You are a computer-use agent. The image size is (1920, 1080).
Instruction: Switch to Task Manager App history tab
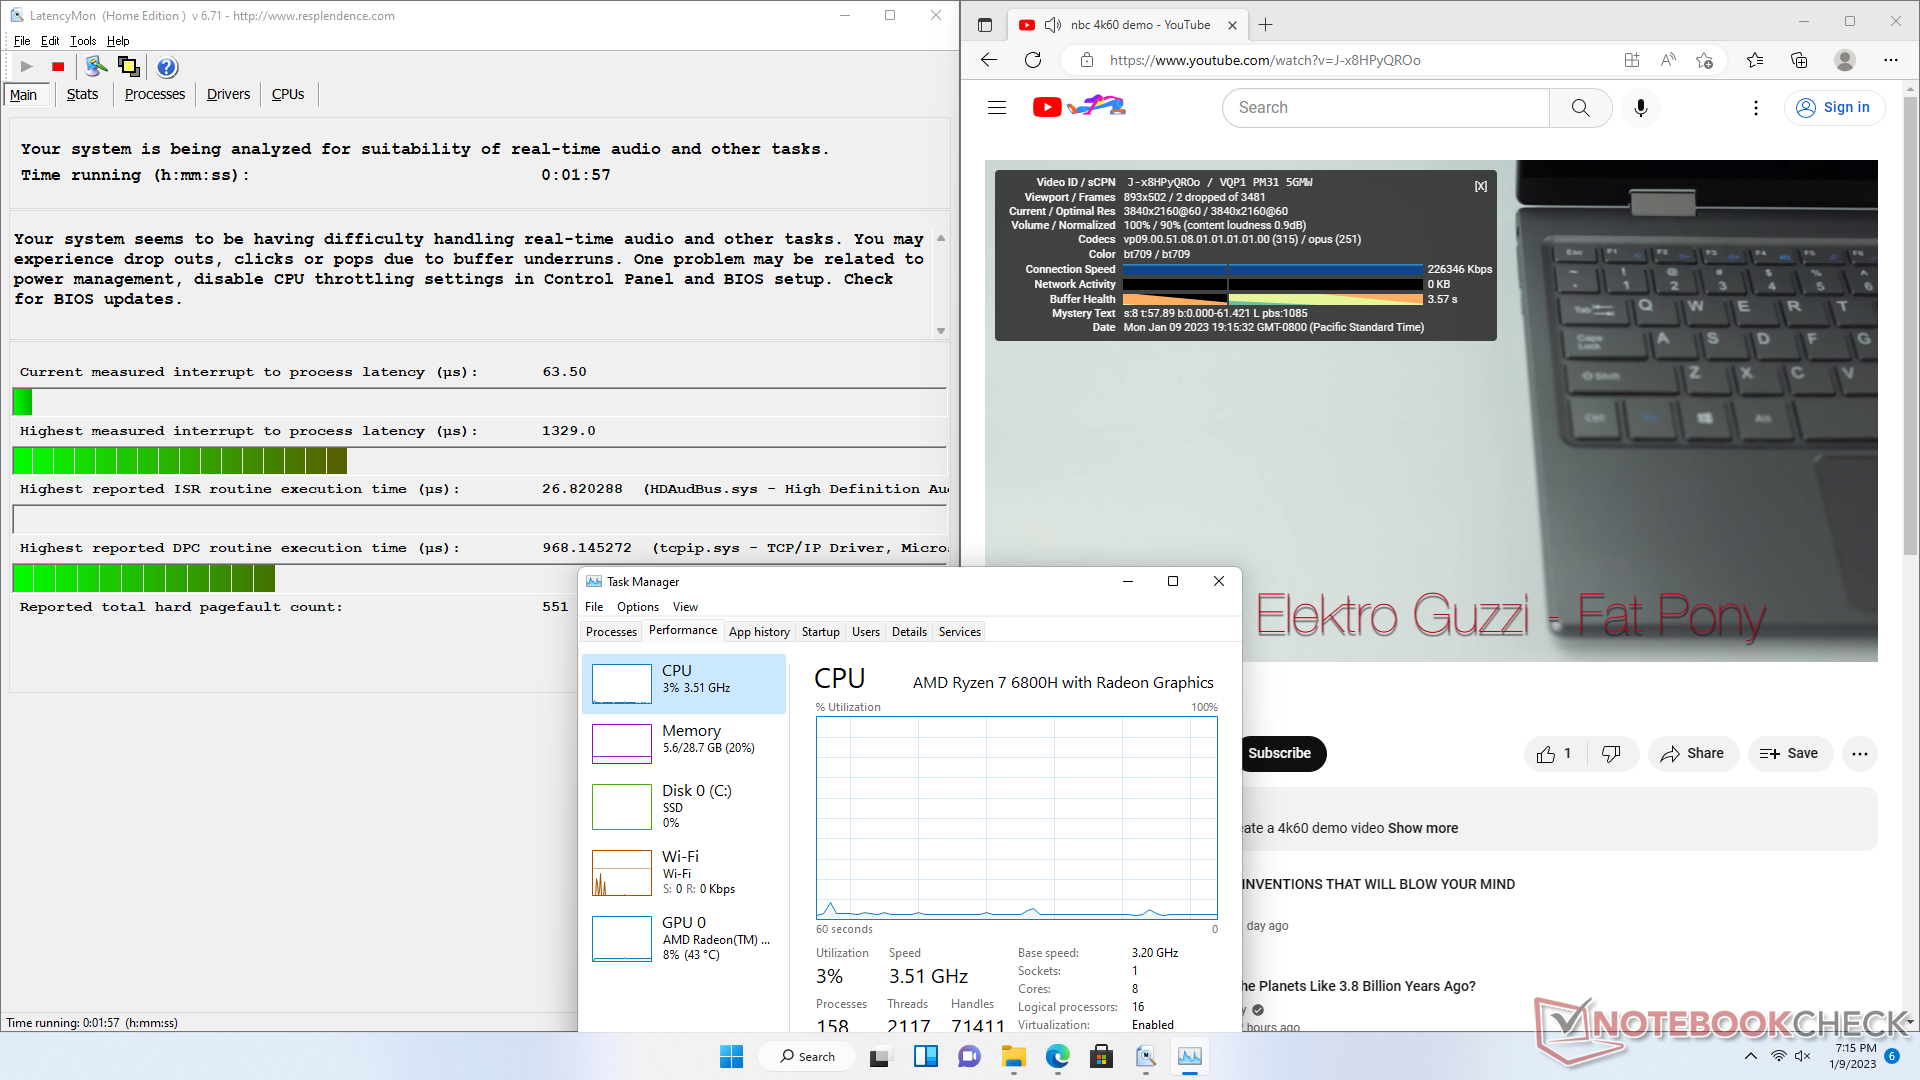click(x=759, y=632)
